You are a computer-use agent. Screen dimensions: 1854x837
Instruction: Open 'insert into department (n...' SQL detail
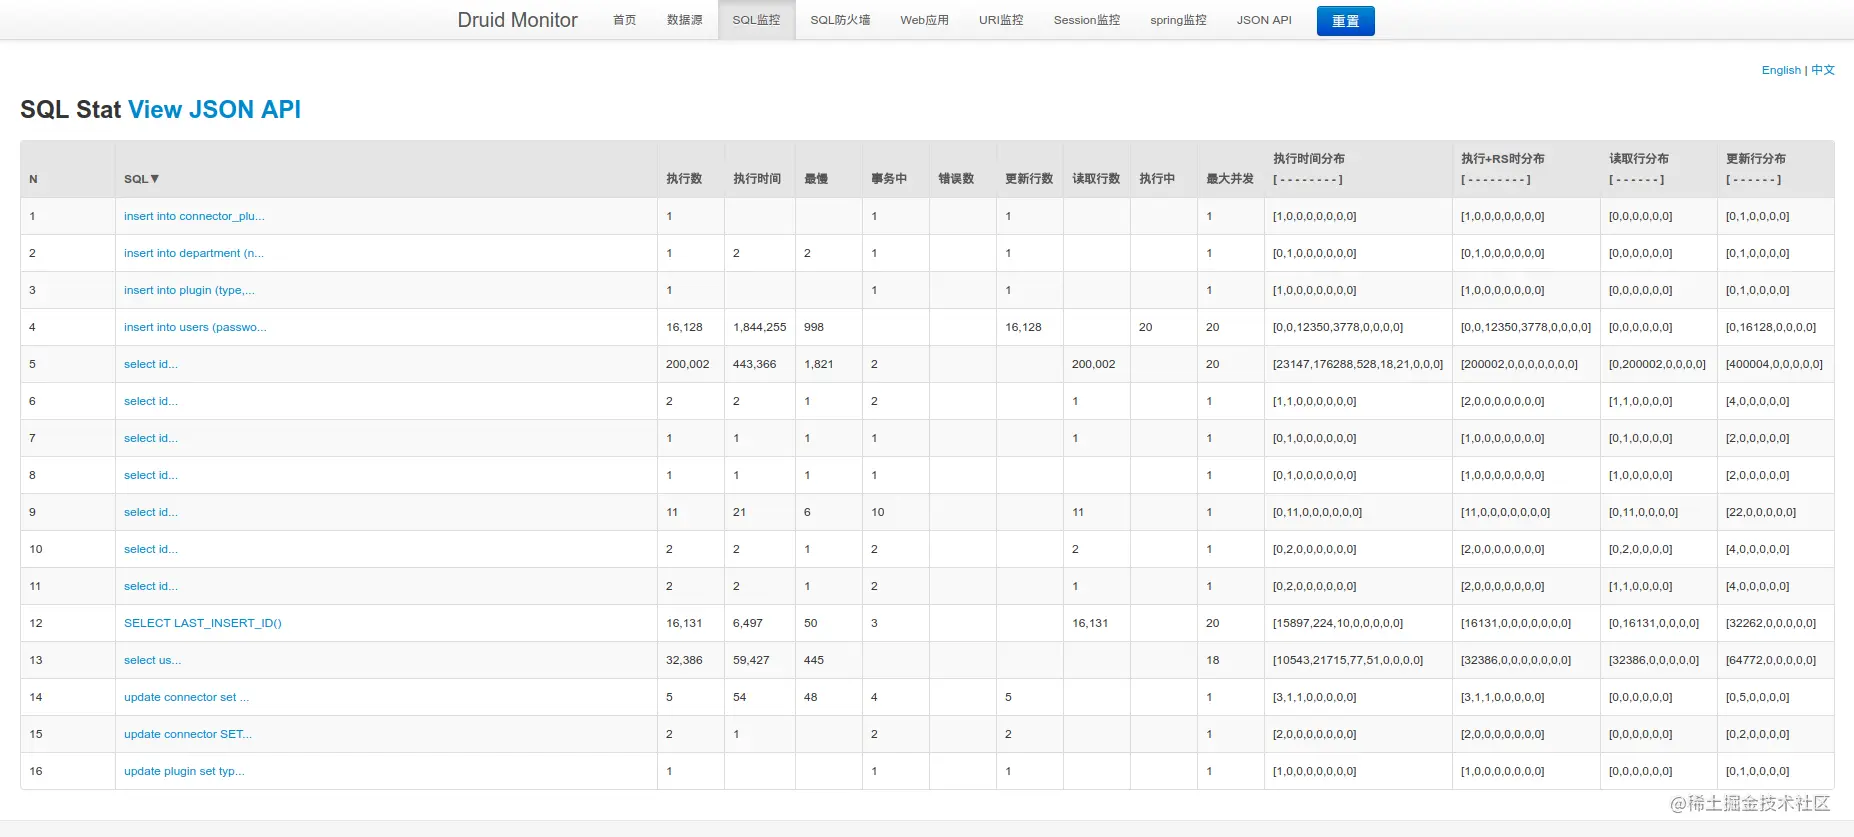pos(194,253)
